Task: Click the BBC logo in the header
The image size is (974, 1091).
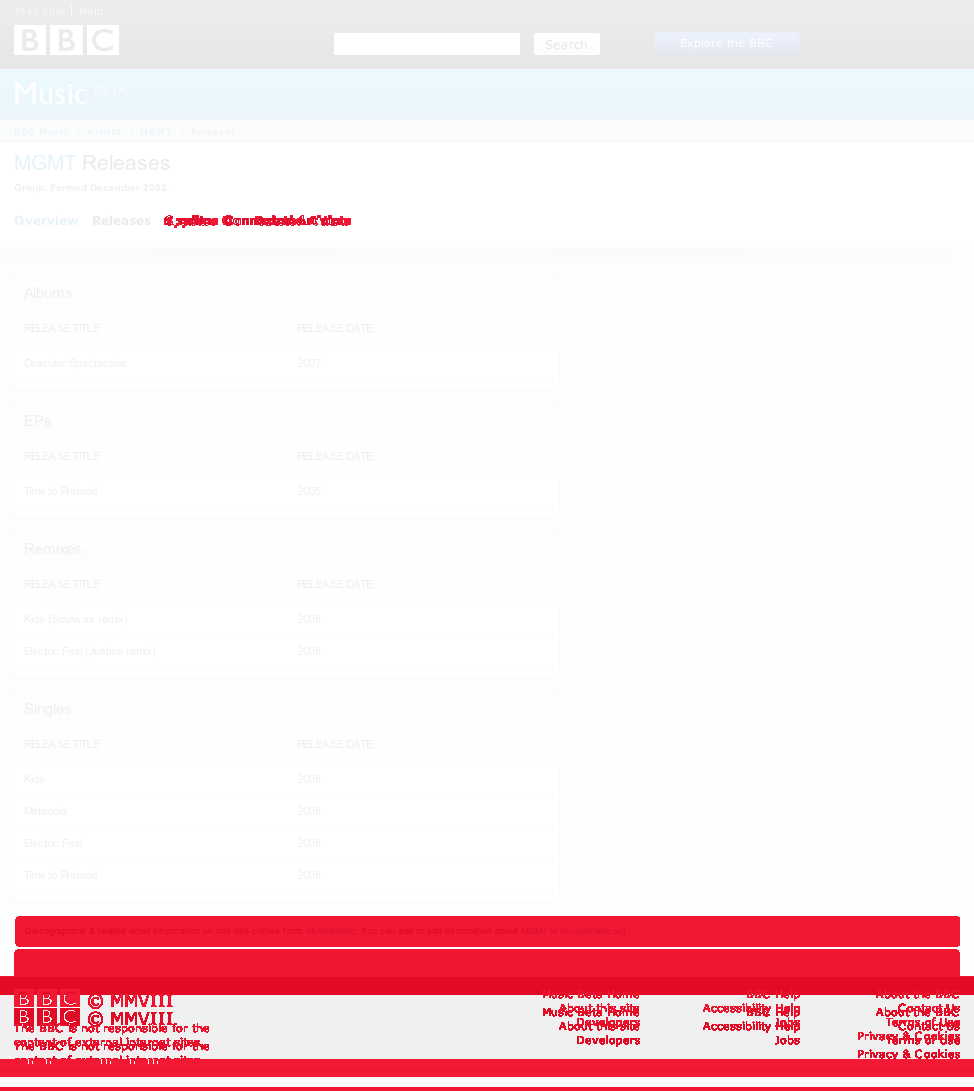Action: tap(66, 40)
